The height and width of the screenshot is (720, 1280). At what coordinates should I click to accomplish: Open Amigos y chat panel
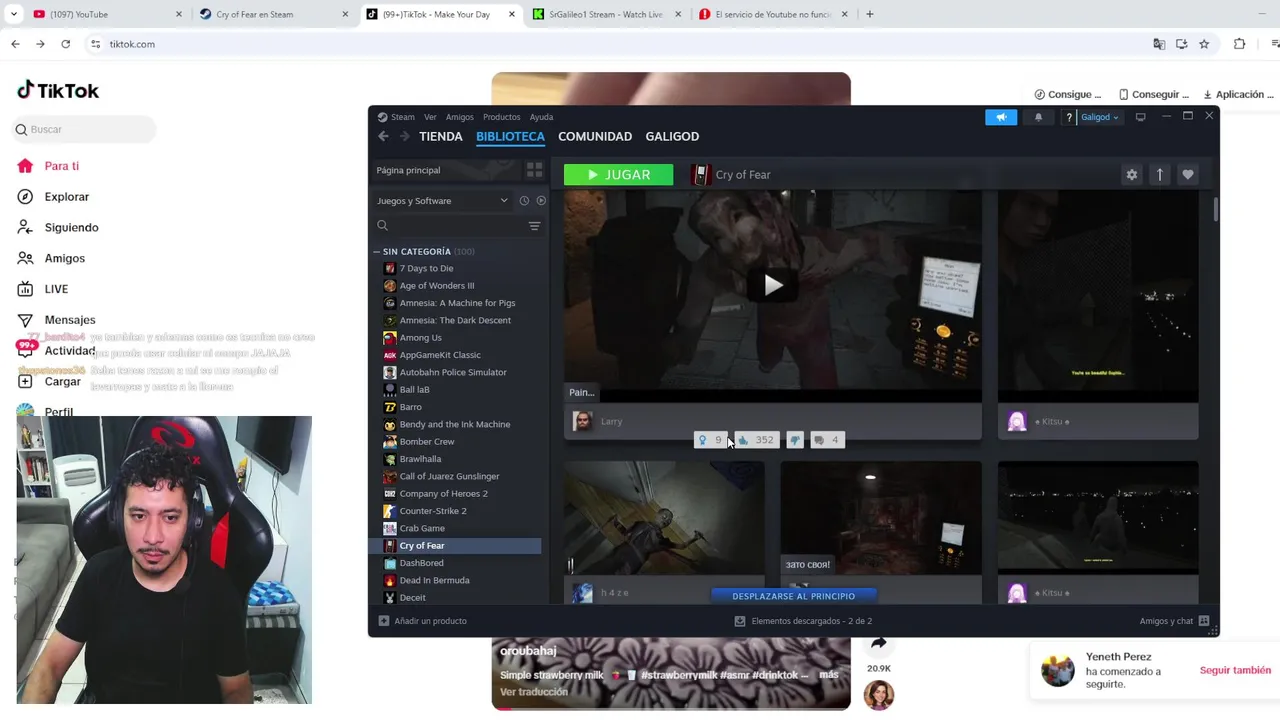1175,621
